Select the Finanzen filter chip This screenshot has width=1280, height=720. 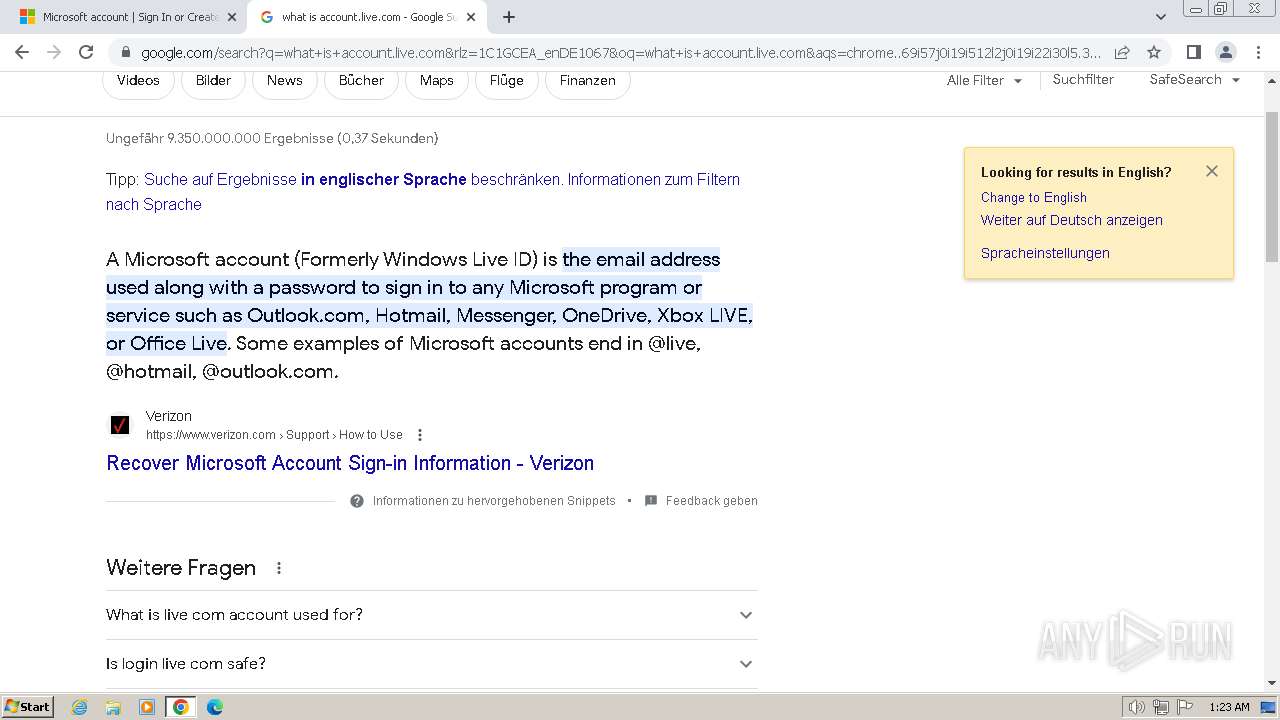pyautogui.click(x=588, y=80)
